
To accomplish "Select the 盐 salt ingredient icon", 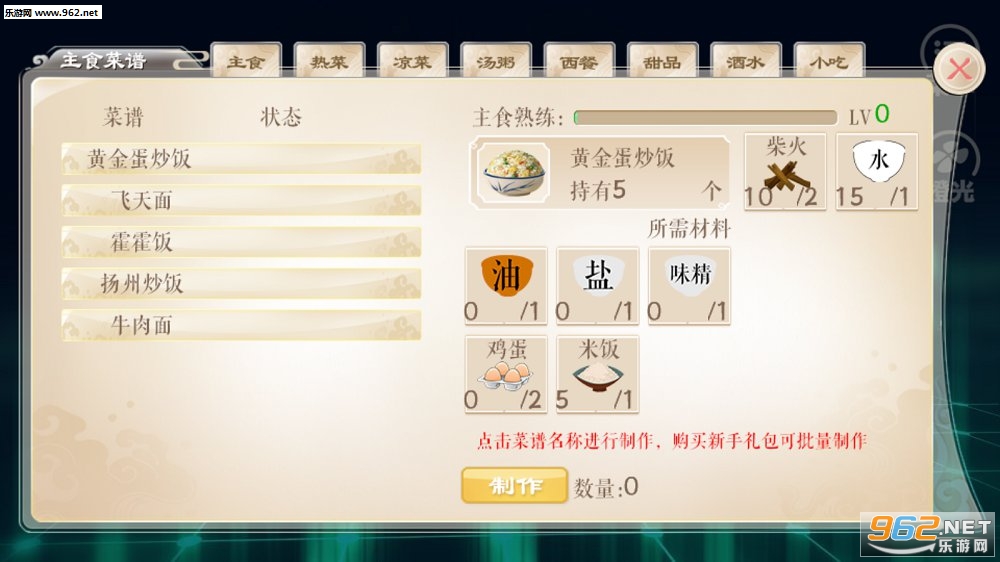I will click(x=598, y=276).
